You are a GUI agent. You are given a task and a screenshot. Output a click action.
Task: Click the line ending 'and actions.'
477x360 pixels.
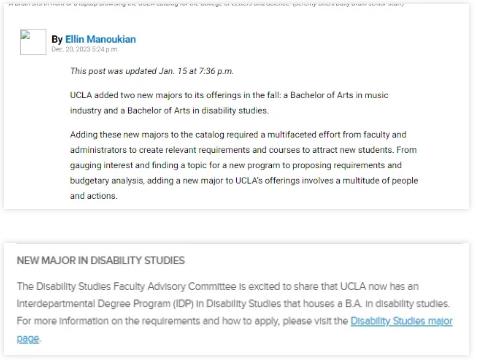coord(94,196)
